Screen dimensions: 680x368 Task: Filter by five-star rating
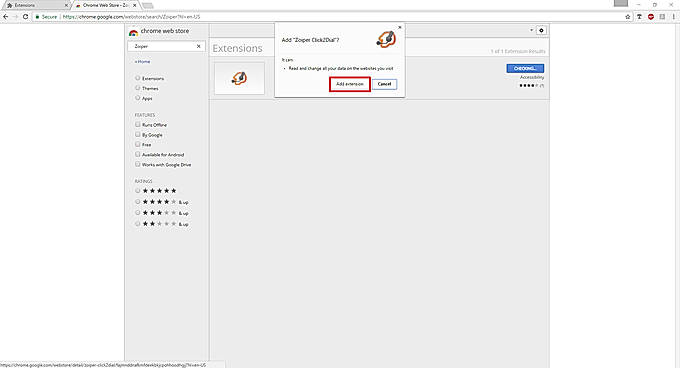[x=137, y=191]
